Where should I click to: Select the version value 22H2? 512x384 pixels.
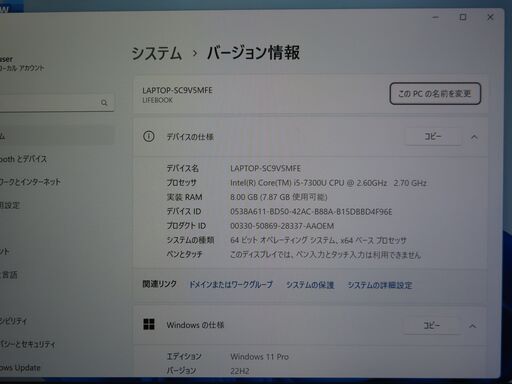(x=240, y=371)
